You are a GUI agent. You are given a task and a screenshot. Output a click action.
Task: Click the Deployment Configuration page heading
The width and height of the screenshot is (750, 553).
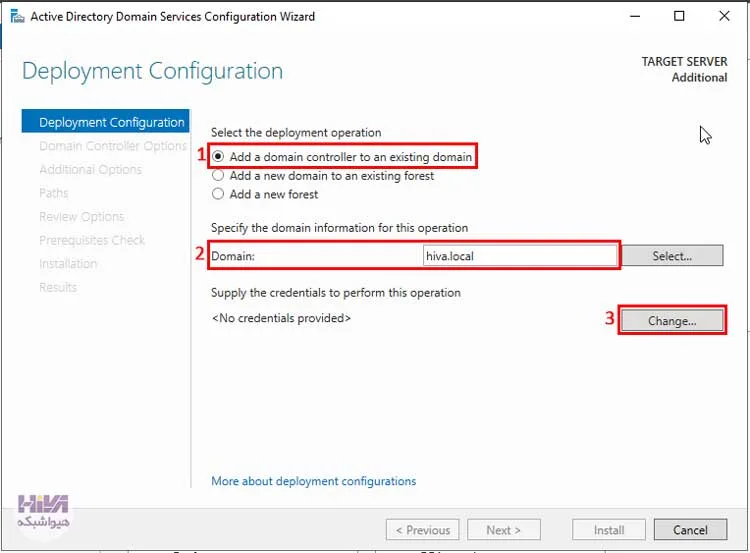pos(153,71)
